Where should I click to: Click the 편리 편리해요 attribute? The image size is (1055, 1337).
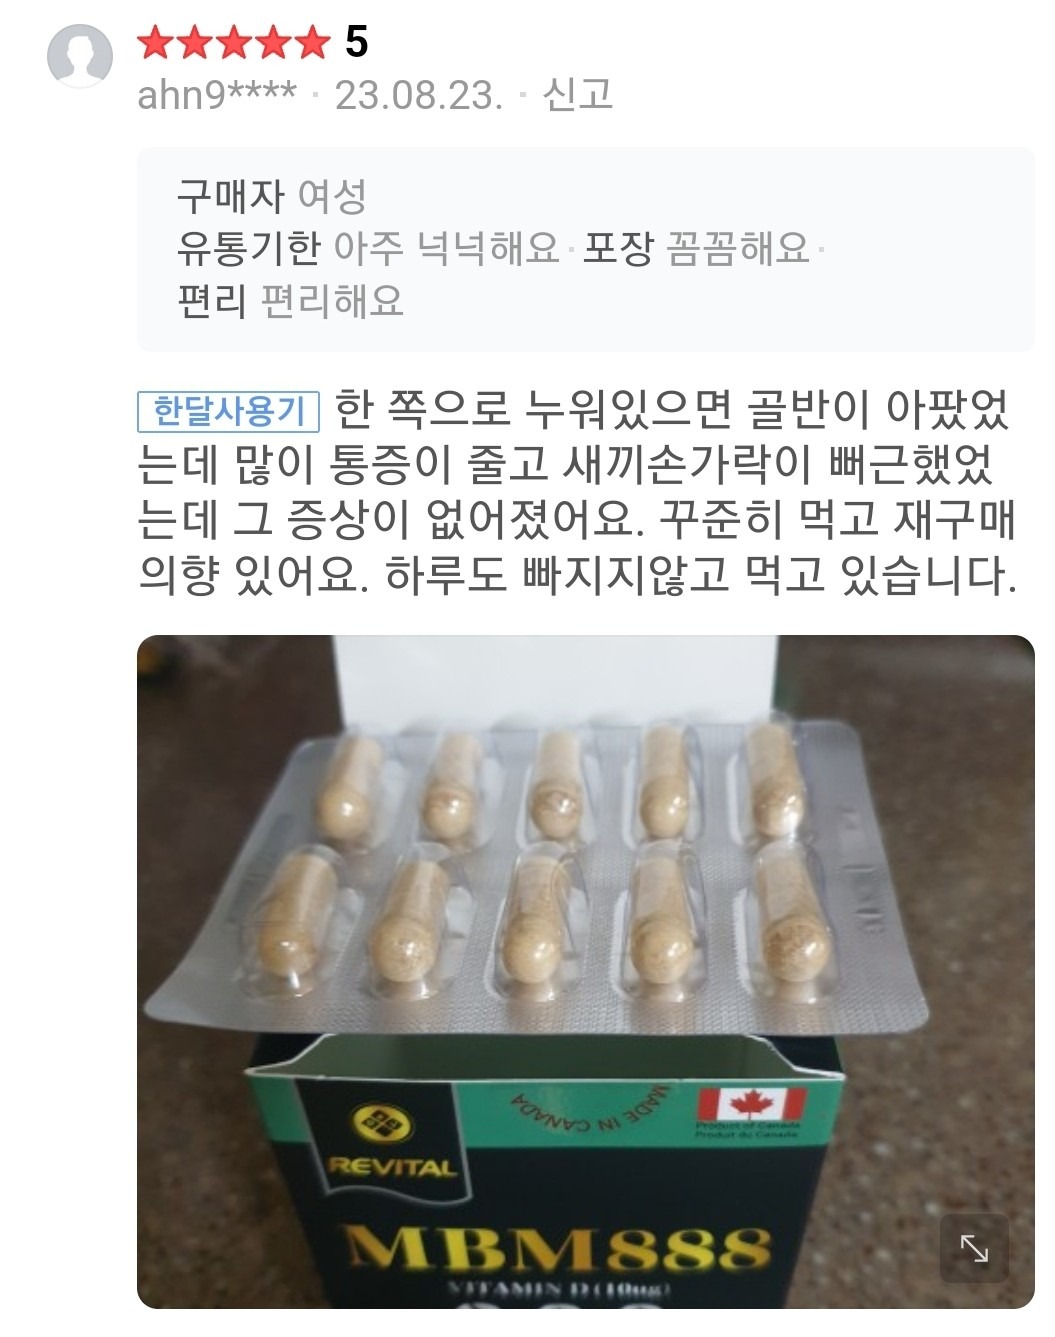click(x=290, y=300)
